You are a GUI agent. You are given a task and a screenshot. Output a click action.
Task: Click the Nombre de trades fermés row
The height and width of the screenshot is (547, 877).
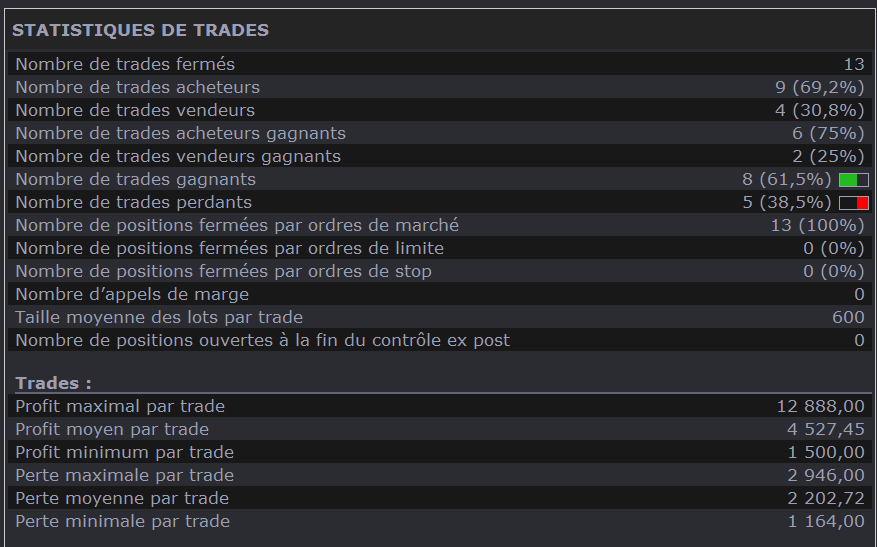click(125, 65)
